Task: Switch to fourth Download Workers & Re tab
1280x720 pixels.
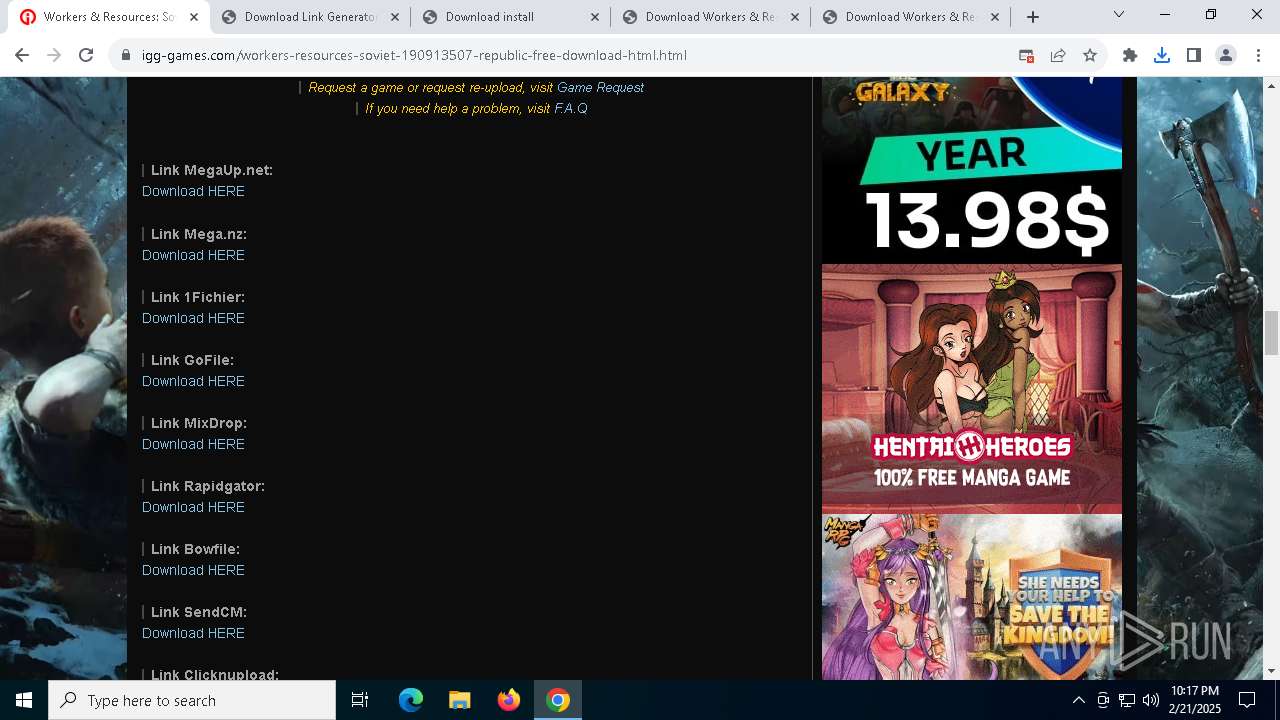Action: 710,17
